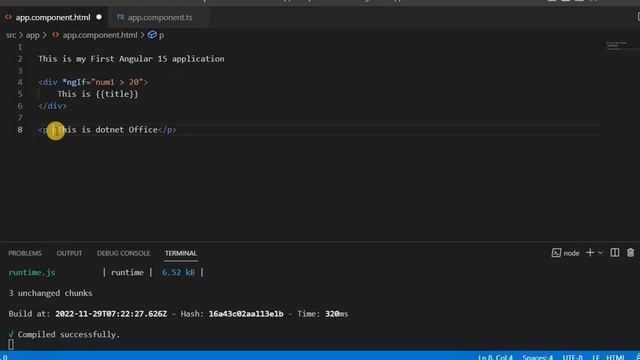Open the app.component.ts editor tab

[x=160, y=18]
